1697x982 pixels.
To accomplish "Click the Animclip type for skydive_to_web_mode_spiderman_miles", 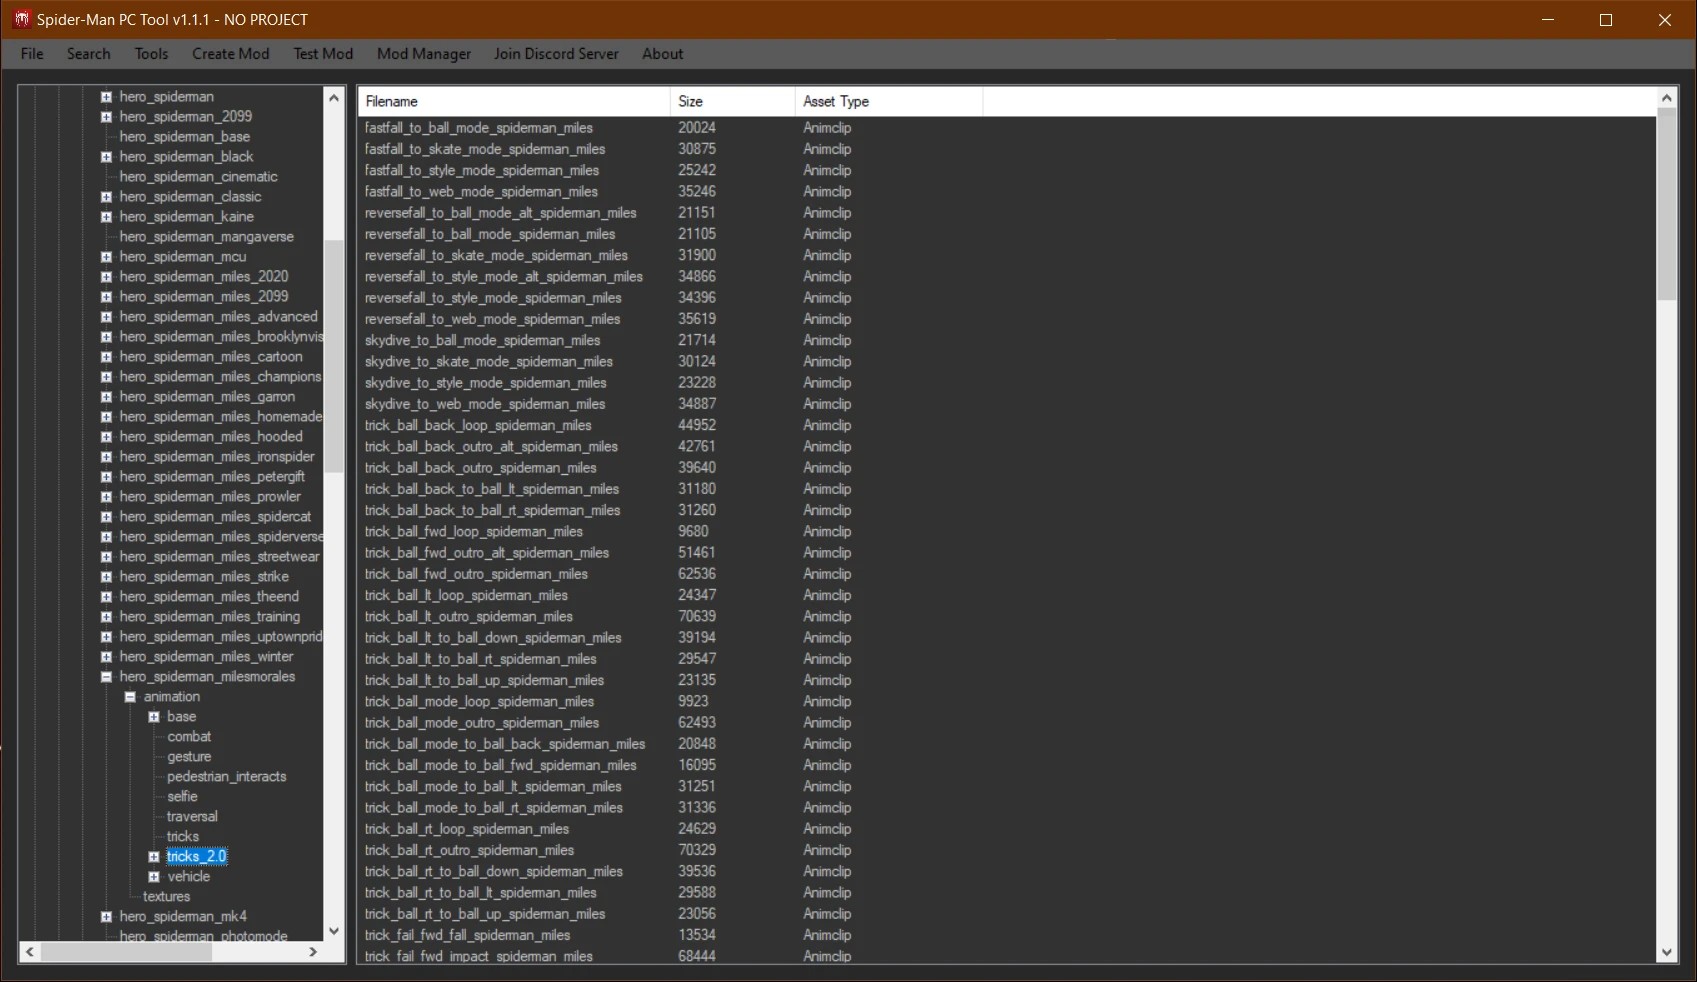I will (827, 404).
